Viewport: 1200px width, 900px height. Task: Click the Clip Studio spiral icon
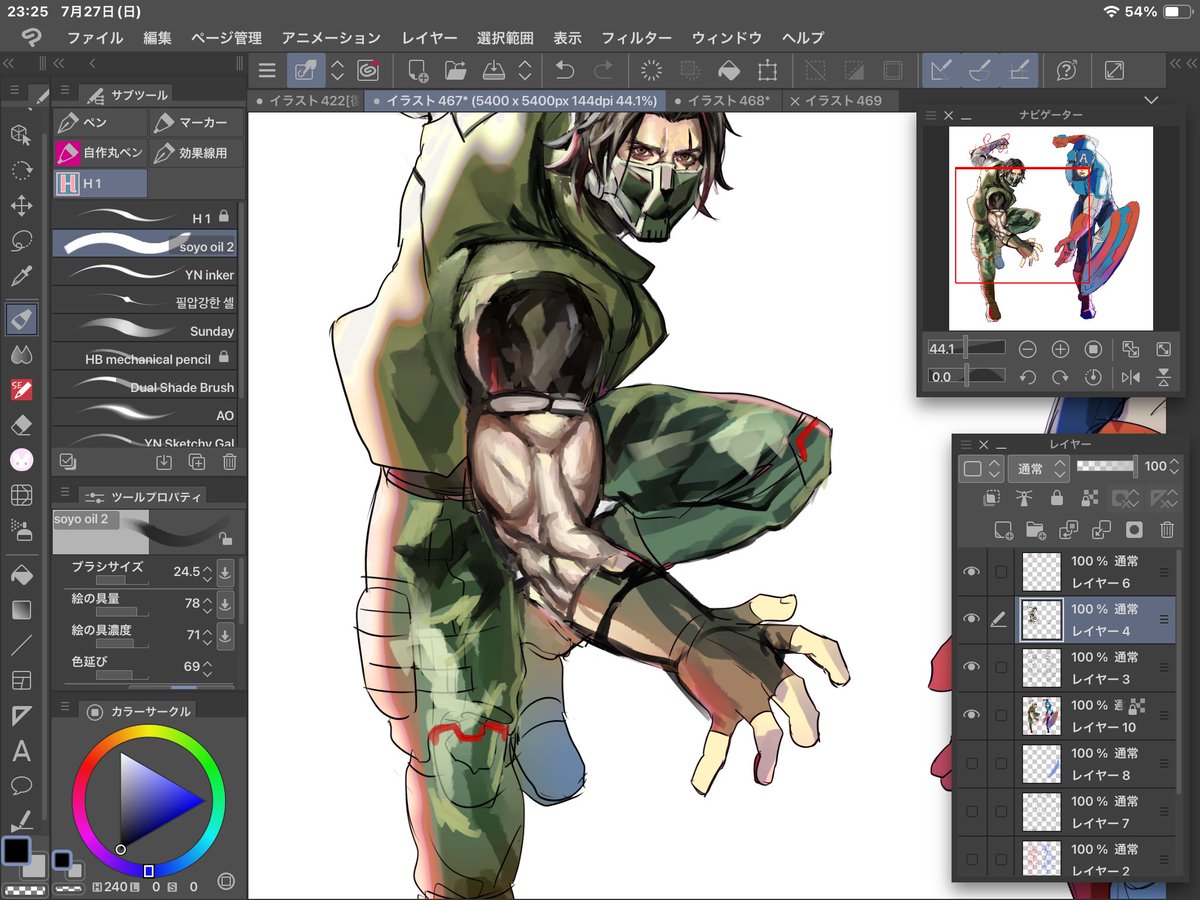368,70
